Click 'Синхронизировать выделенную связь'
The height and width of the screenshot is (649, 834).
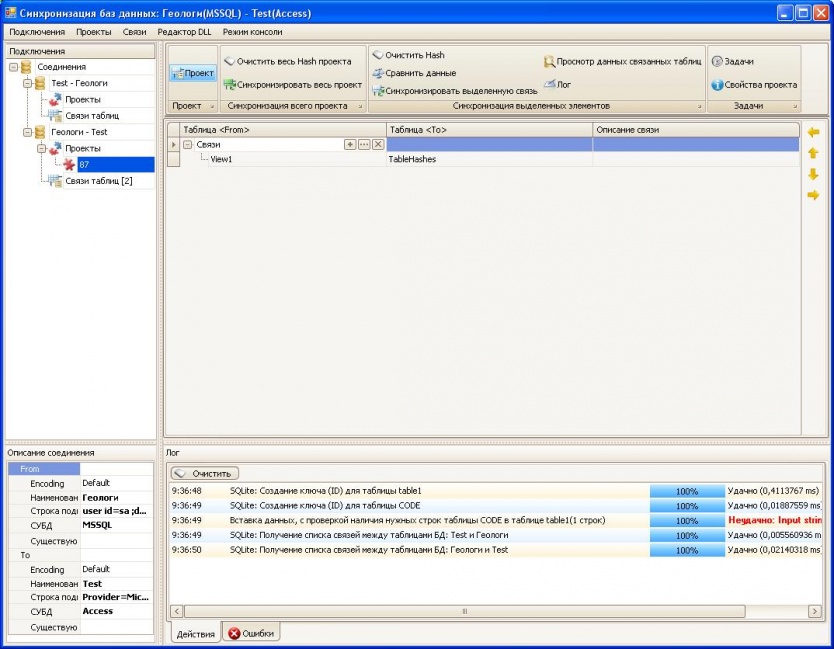[x=454, y=91]
